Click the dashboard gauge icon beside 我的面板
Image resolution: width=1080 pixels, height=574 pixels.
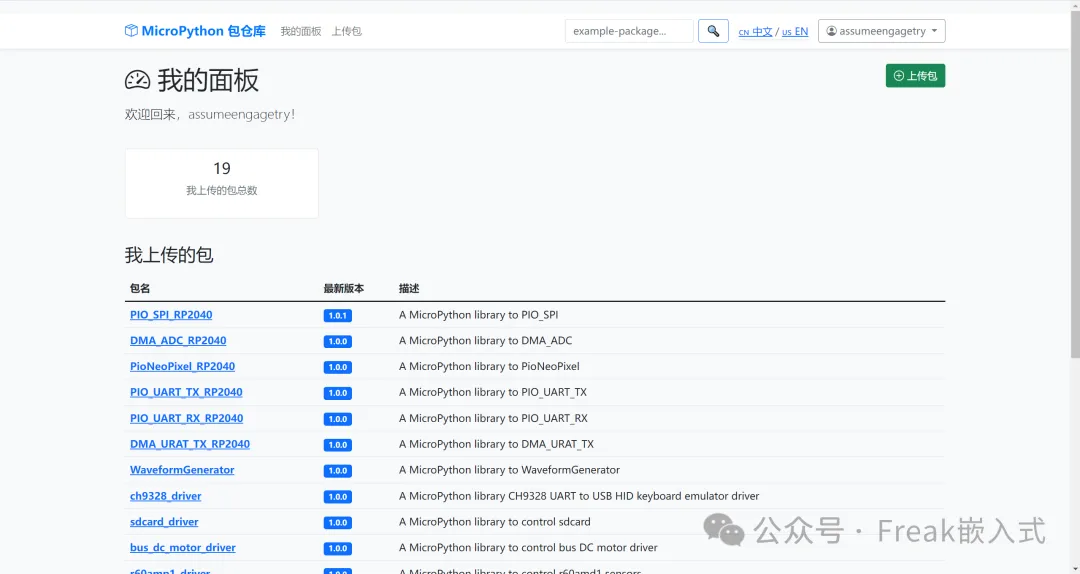click(x=137, y=81)
